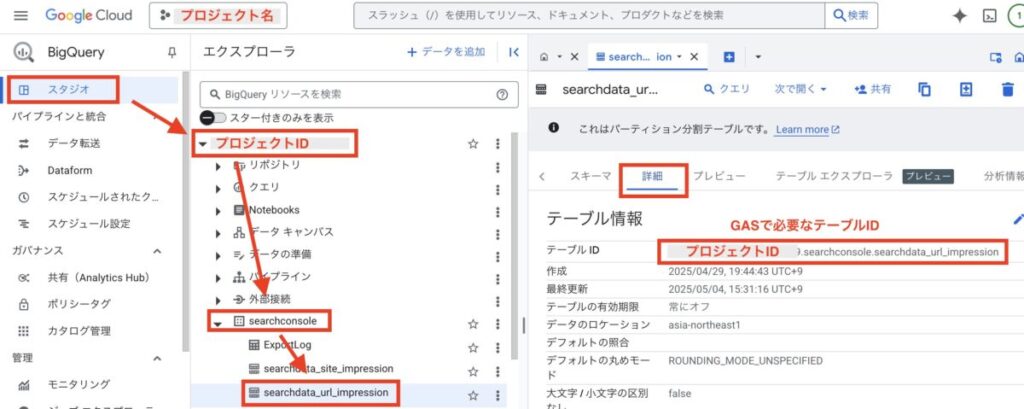Select the searchdata_site_impression table
This screenshot has width=1024, height=409.
(328, 368)
